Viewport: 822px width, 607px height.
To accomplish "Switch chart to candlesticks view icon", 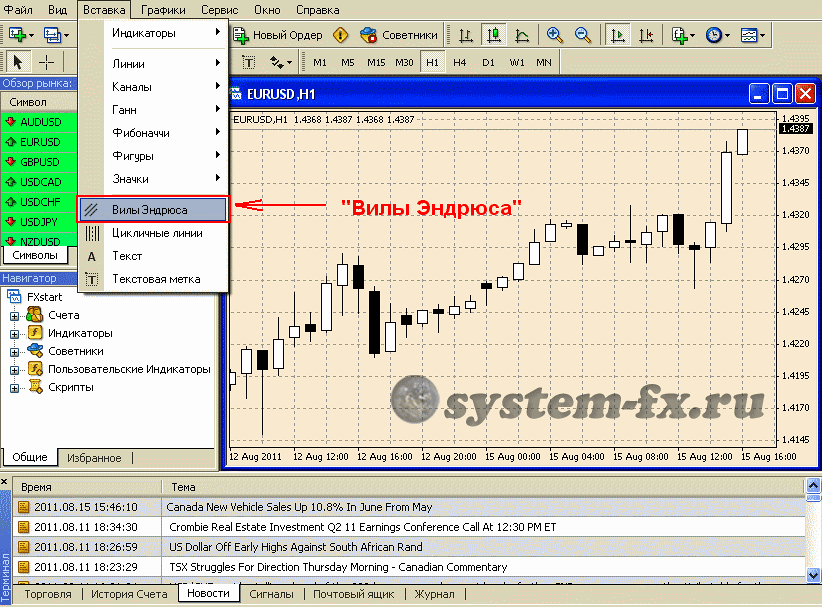I will (494, 35).
